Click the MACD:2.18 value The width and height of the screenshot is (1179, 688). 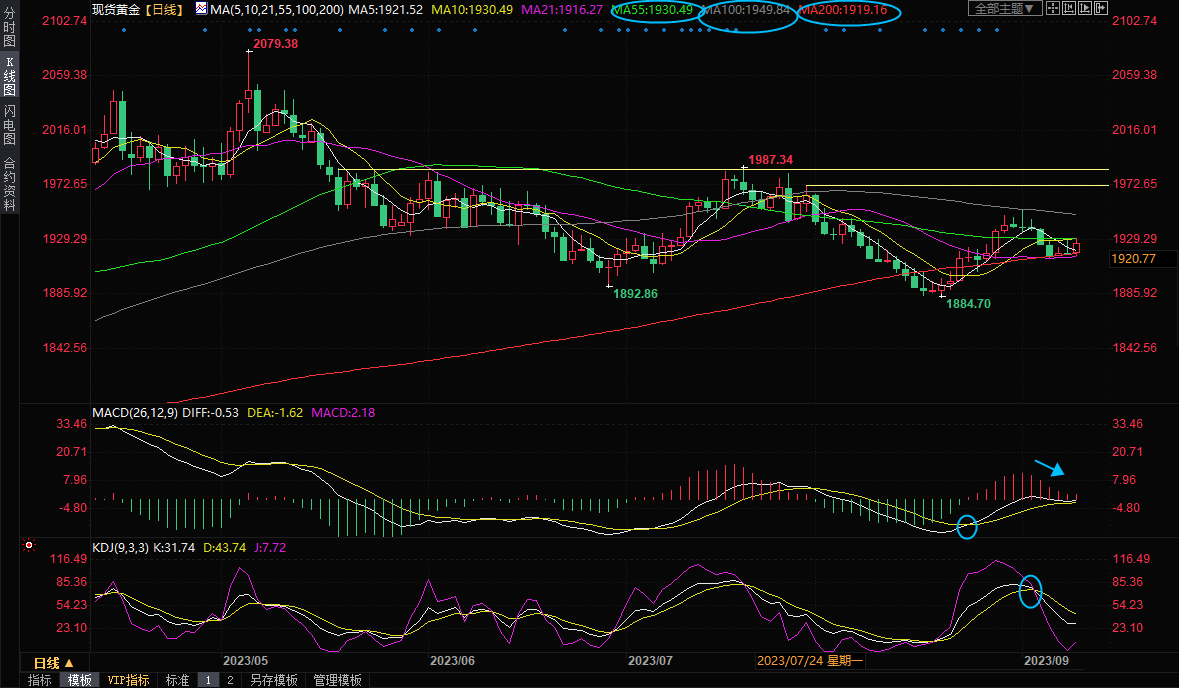pyautogui.click(x=343, y=413)
